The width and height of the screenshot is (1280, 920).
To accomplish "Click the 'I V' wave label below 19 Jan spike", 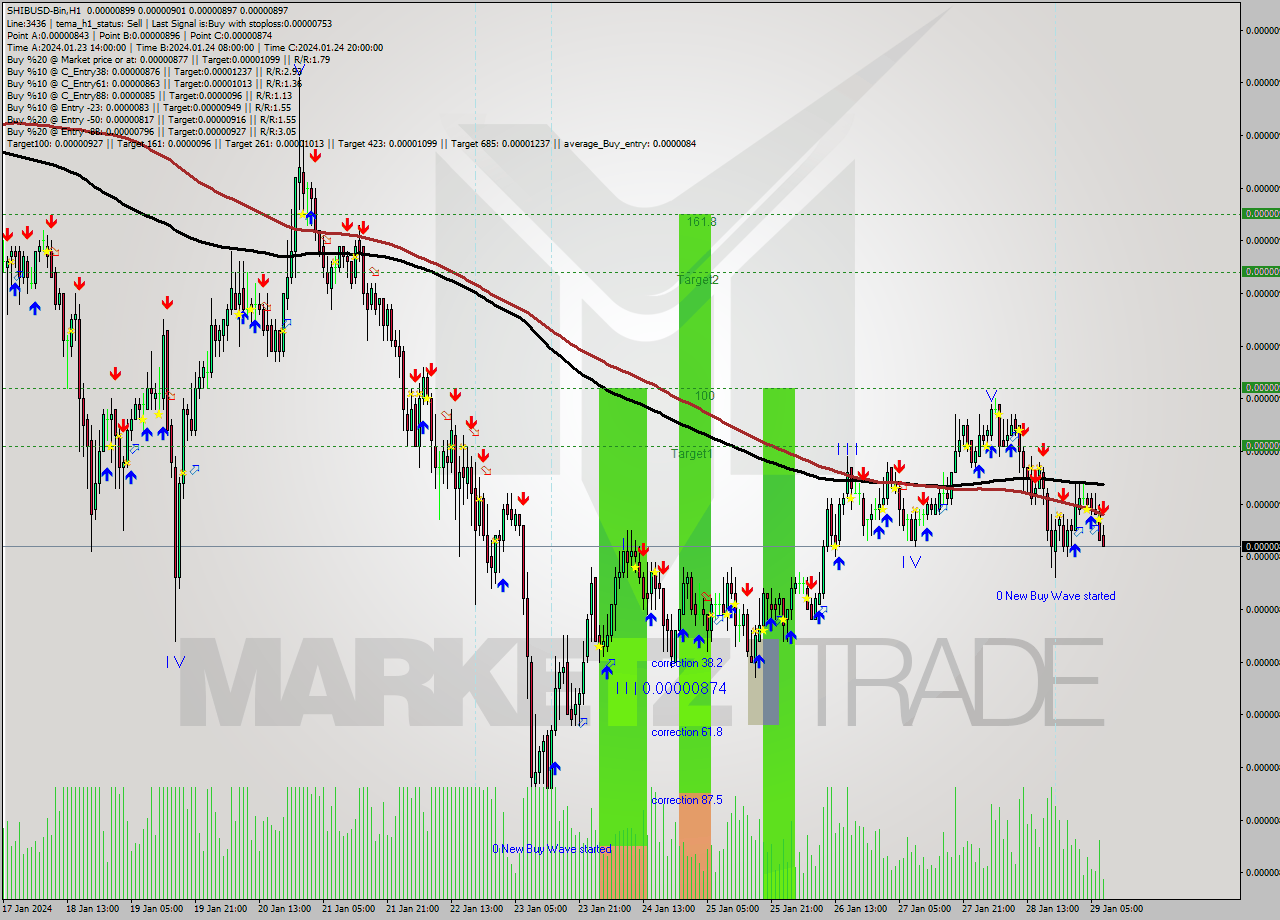I will click(175, 661).
